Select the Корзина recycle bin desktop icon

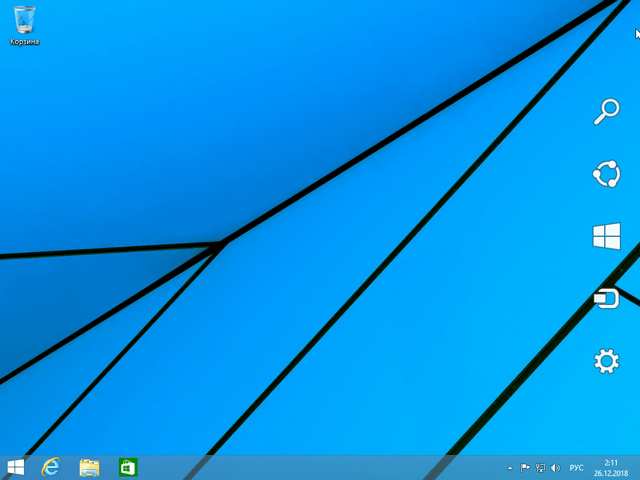(24, 20)
